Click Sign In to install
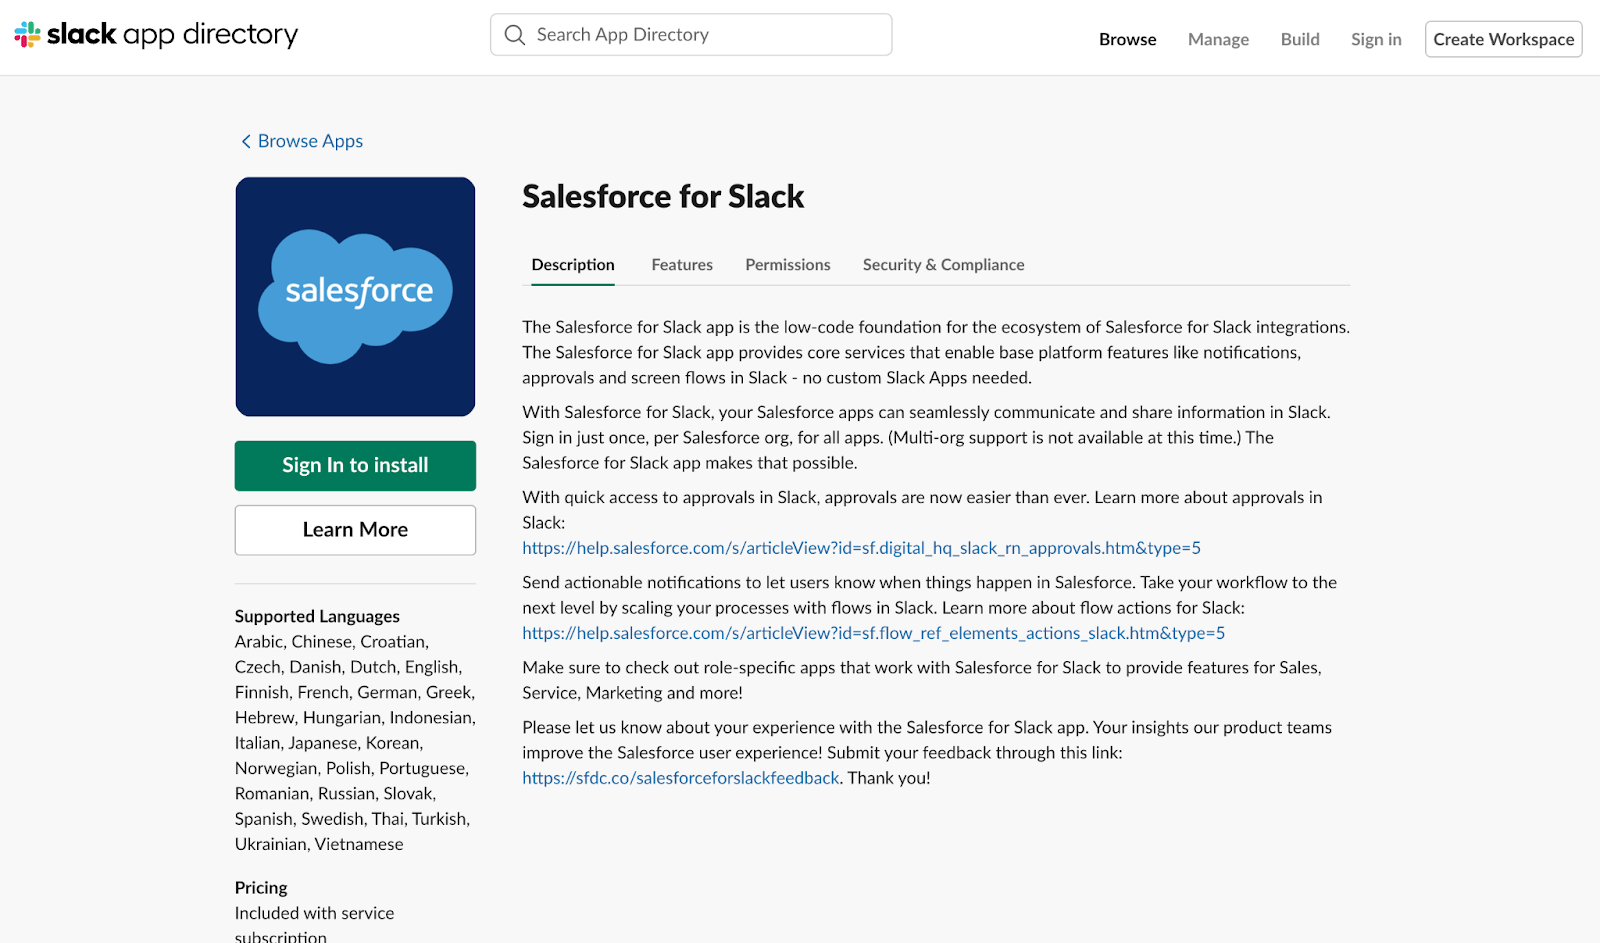This screenshot has width=1600, height=943. coord(355,465)
